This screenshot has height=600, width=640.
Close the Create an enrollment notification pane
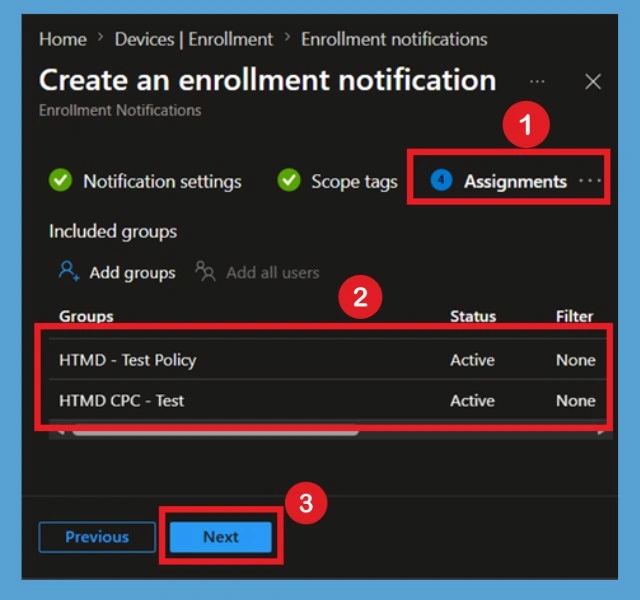pyautogui.click(x=593, y=81)
